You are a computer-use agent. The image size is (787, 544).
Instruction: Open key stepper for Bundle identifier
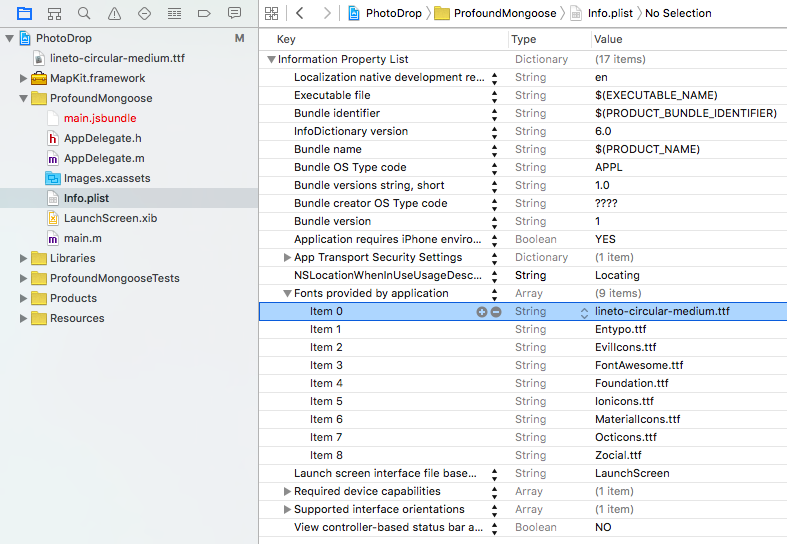click(x=494, y=114)
